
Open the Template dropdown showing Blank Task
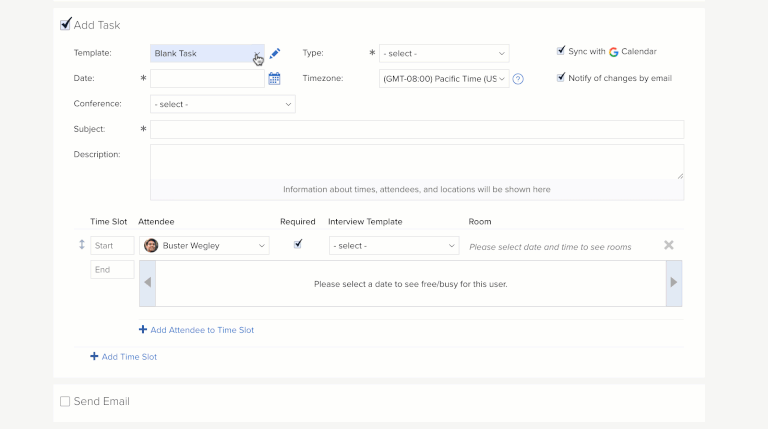(207, 53)
